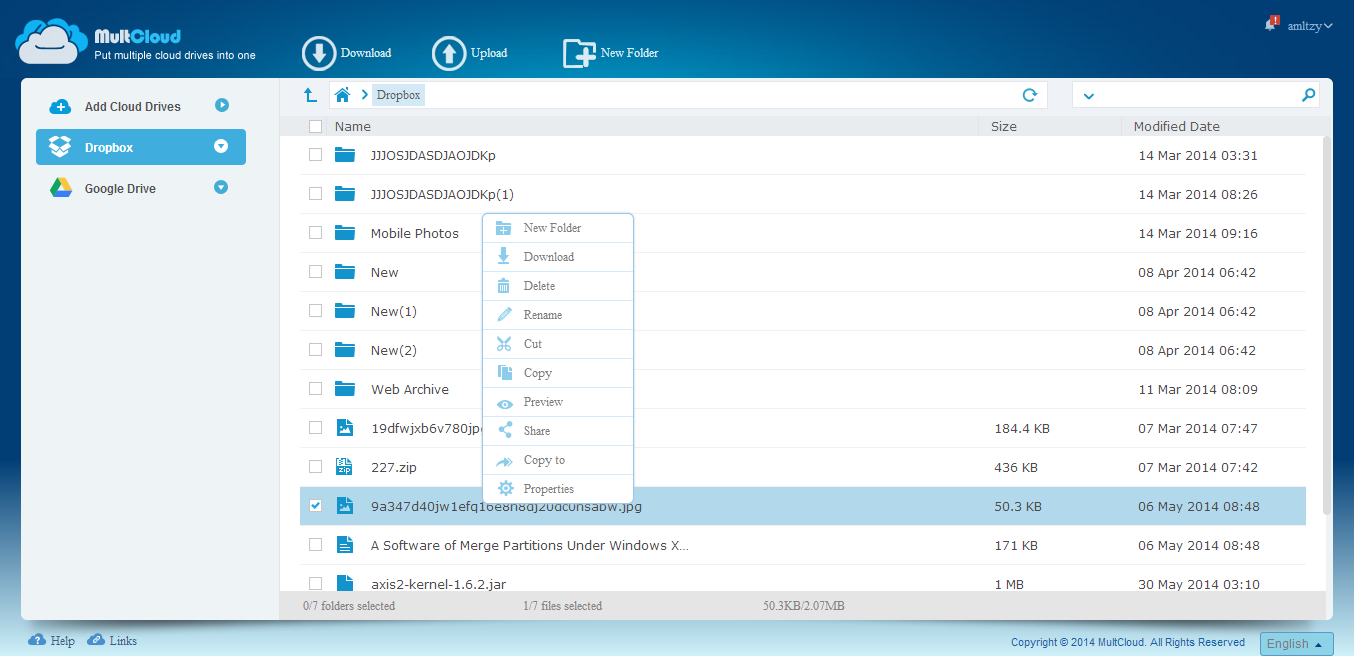Click the file list vertical scrollbar
Viewport: 1354px width, 656px height.
click(1326, 325)
